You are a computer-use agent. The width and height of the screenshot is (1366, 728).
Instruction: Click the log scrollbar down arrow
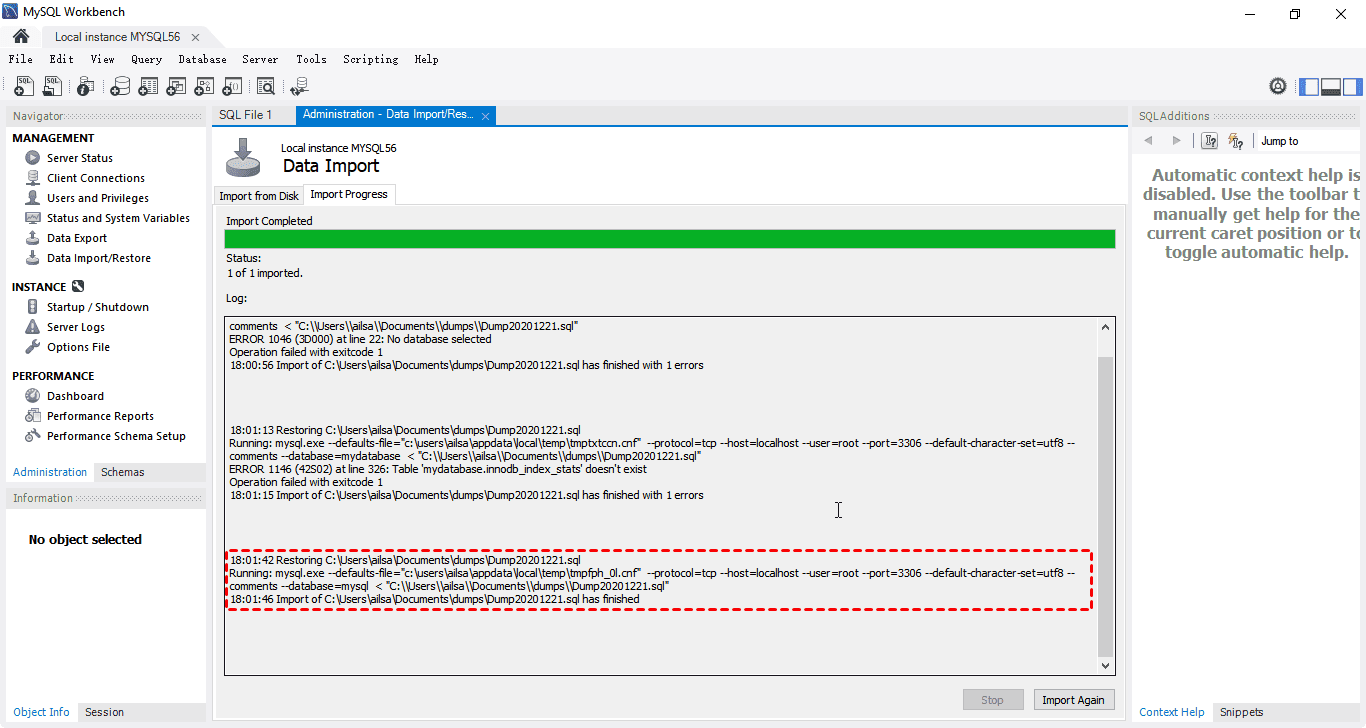(x=1105, y=666)
